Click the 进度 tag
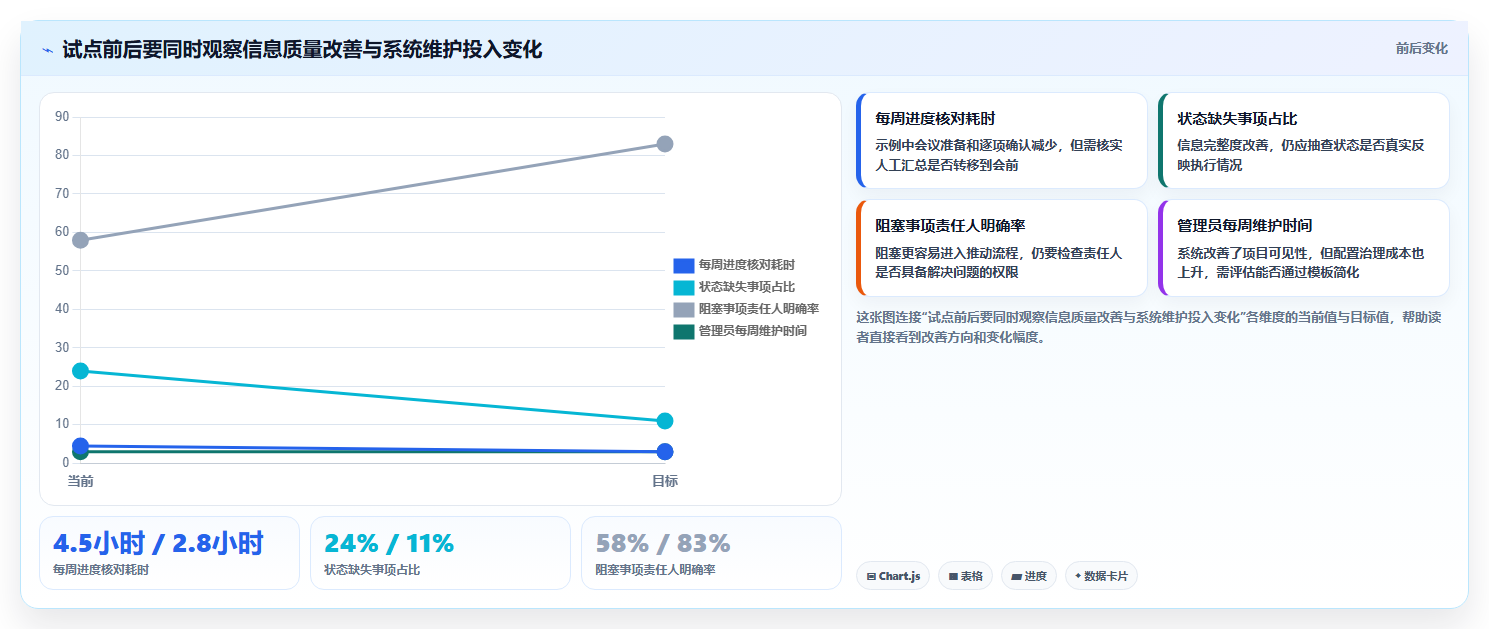Viewport: 1489px width, 629px height. 1029,576
